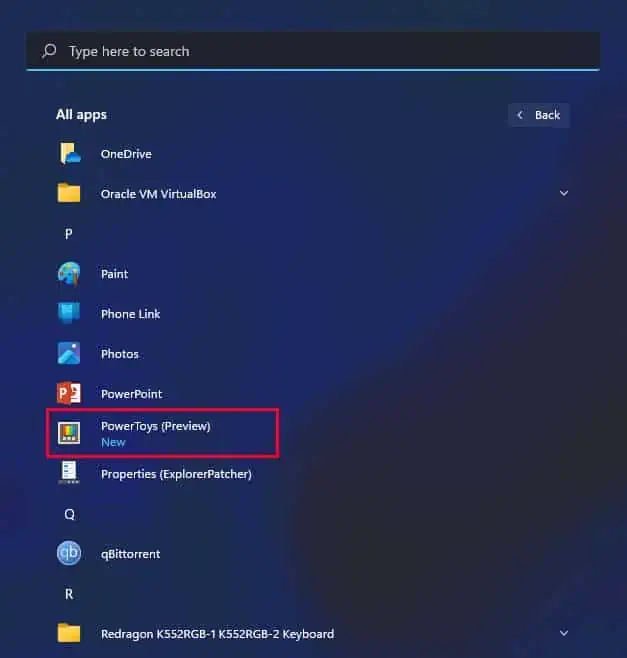The height and width of the screenshot is (658, 627).
Task: Select the 'Paint' label text
Action: [114, 274]
